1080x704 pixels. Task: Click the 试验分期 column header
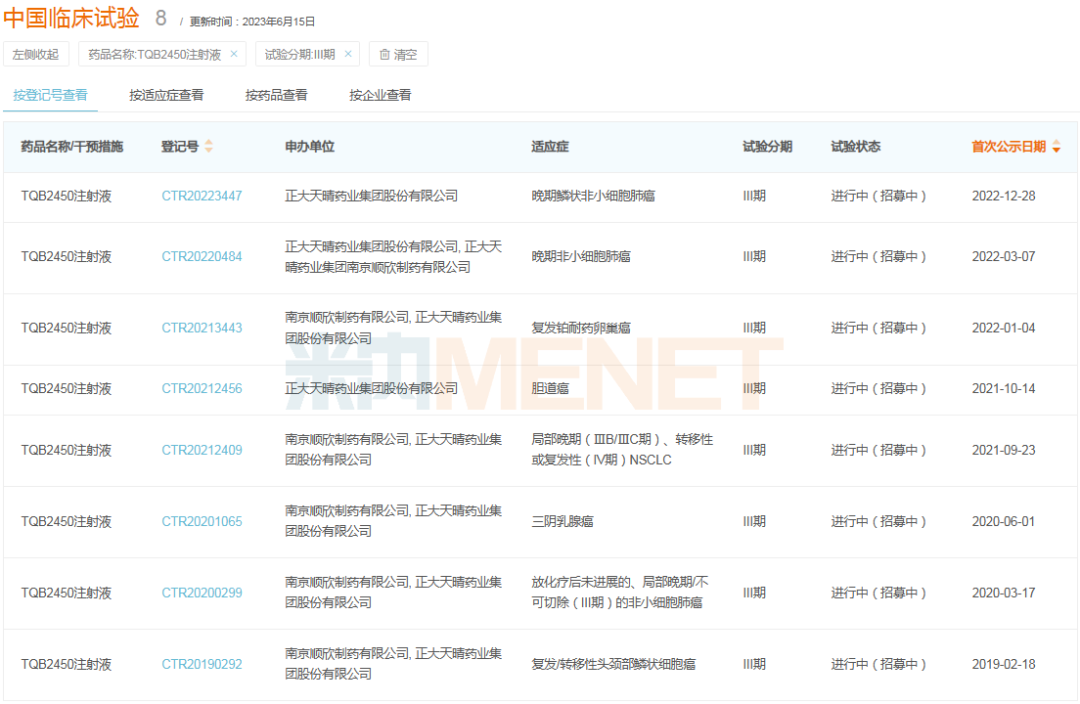click(x=767, y=146)
